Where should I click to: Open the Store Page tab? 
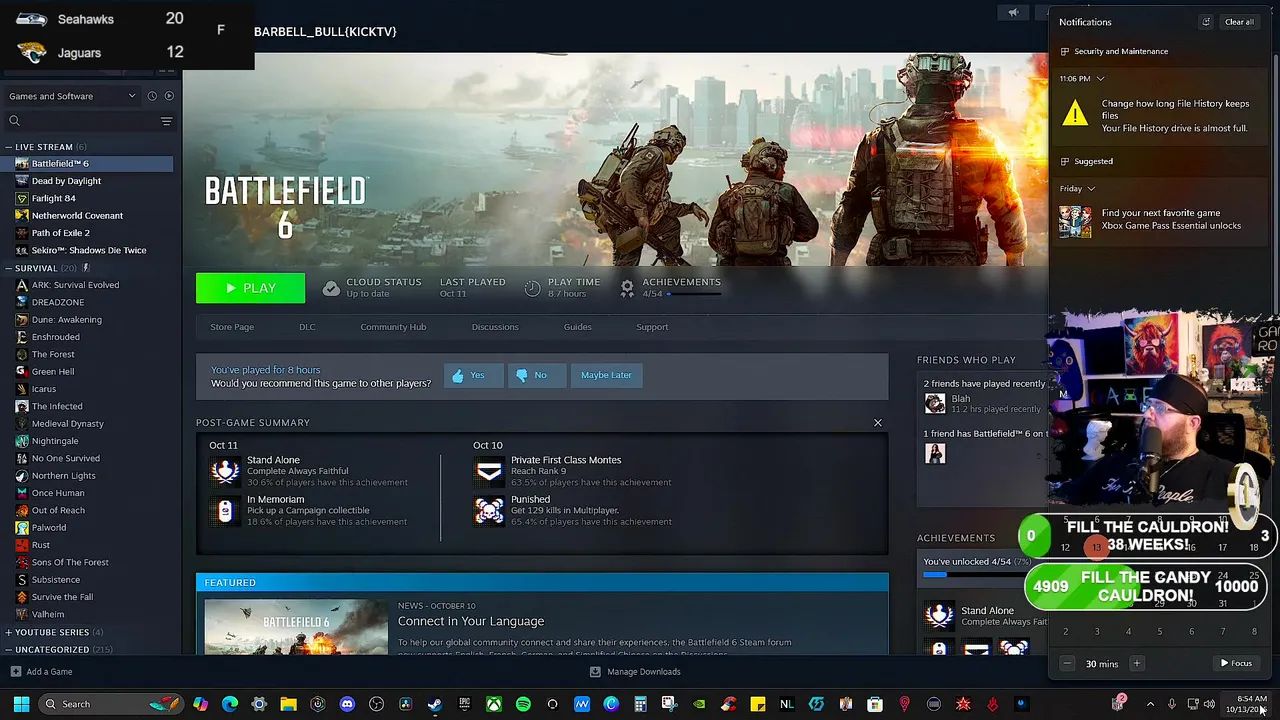pyautogui.click(x=232, y=327)
